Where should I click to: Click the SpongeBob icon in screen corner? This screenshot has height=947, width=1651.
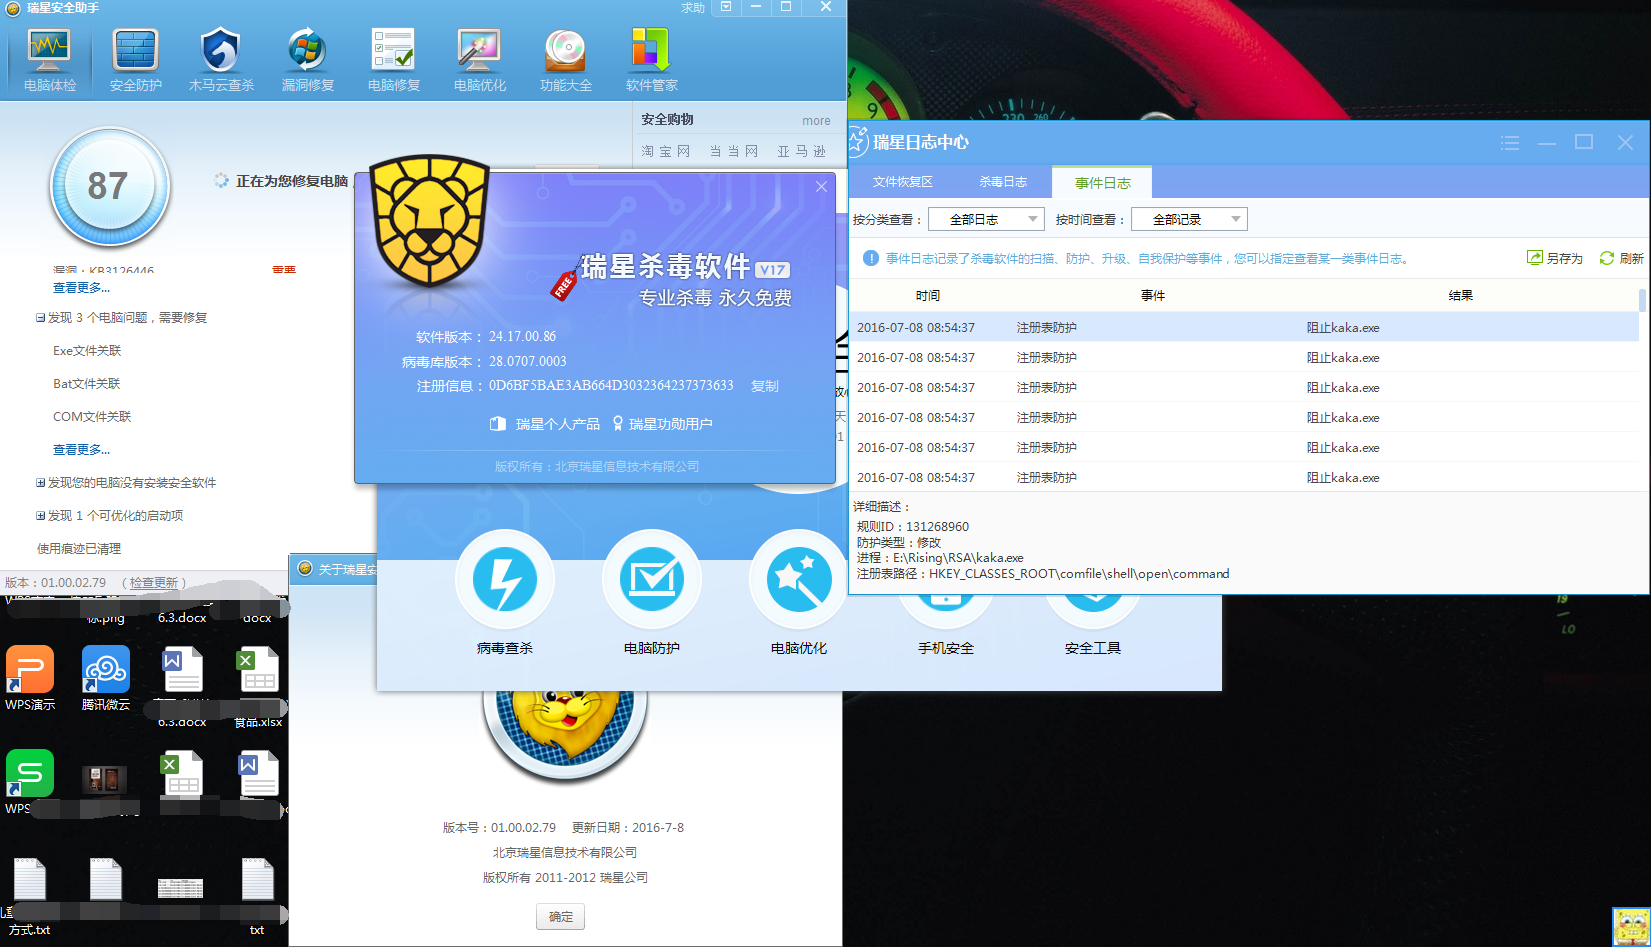(x=1631, y=927)
